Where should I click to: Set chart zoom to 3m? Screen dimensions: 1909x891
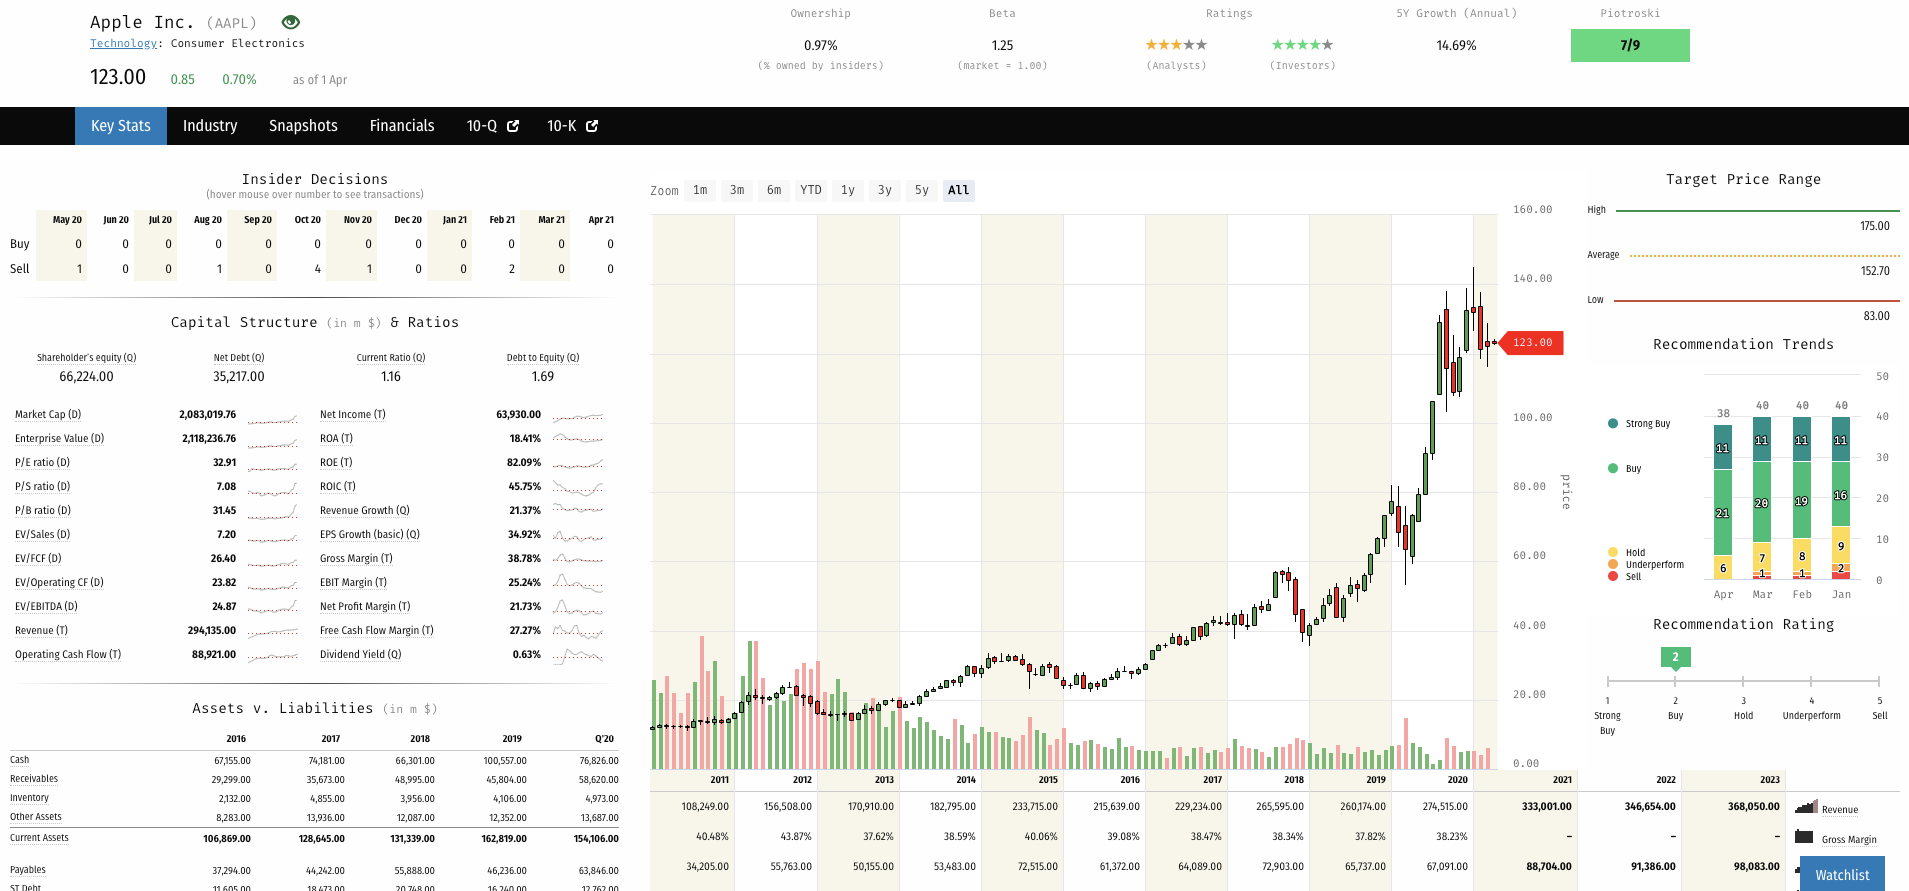pyautogui.click(x=737, y=190)
